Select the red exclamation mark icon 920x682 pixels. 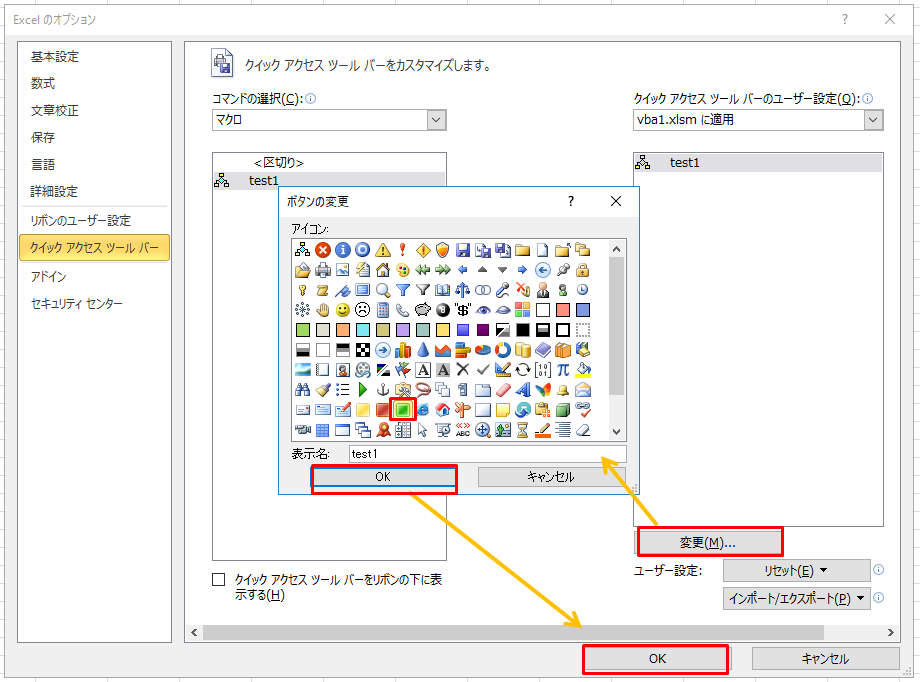pos(402,250)
